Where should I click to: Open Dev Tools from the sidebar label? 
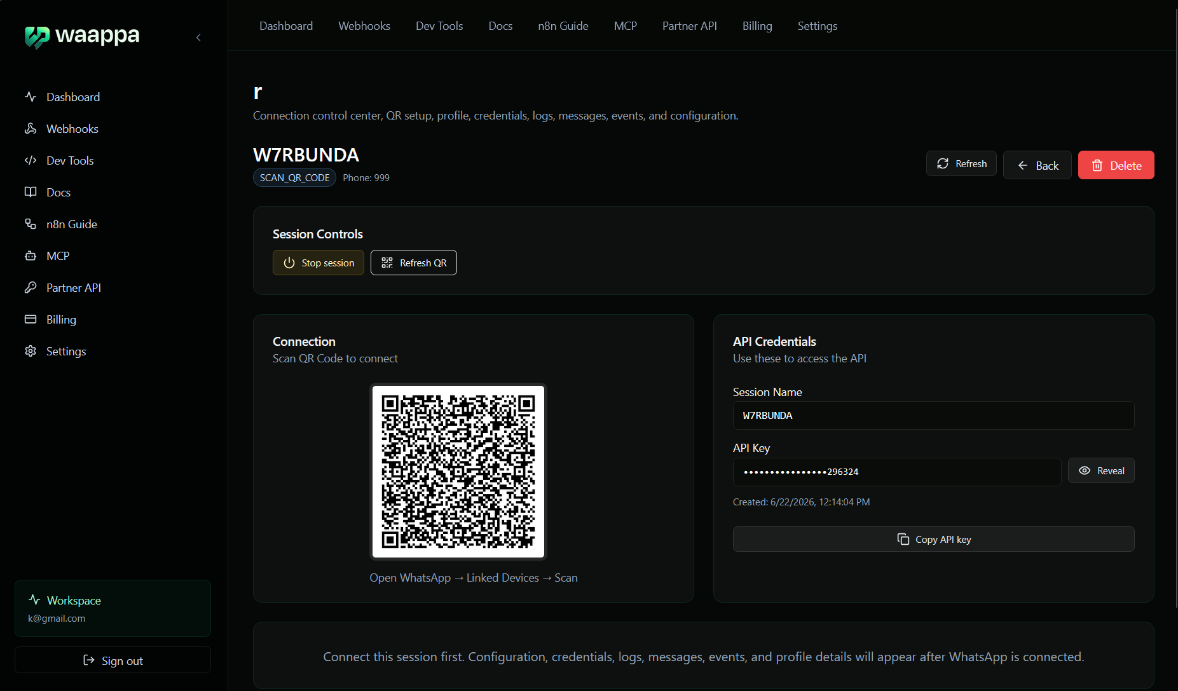tap(70, 161)
